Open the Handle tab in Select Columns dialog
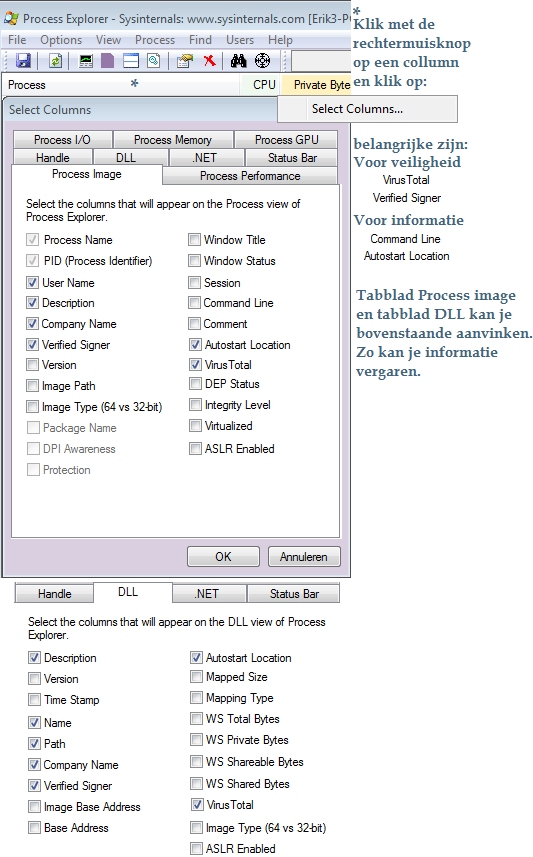 [x=52, y=157]
